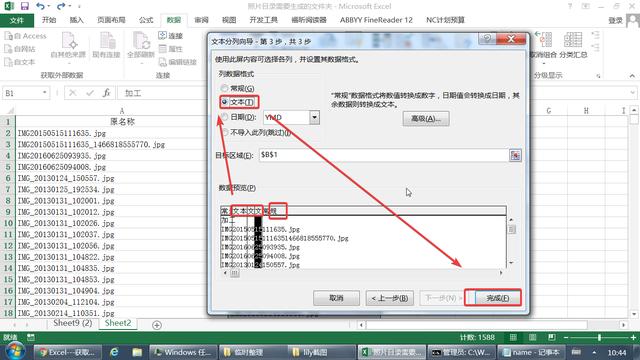This screenshot has width=640, height=360.
Task: Click into the Destination field showing $B$1
Action: point(383,155)
